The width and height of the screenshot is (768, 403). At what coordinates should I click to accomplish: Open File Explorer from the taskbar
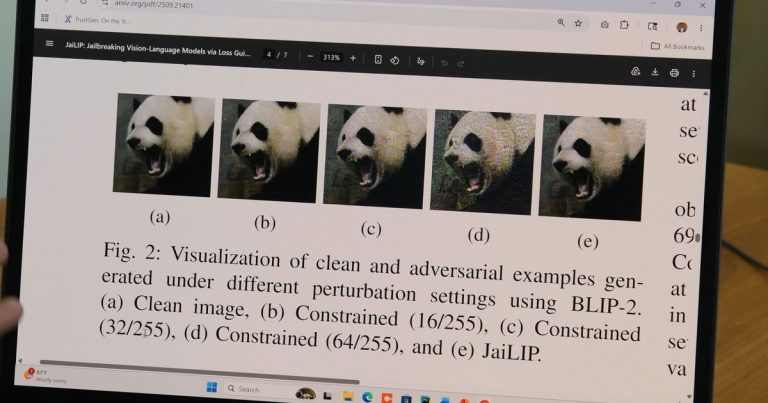coord(348,396)
